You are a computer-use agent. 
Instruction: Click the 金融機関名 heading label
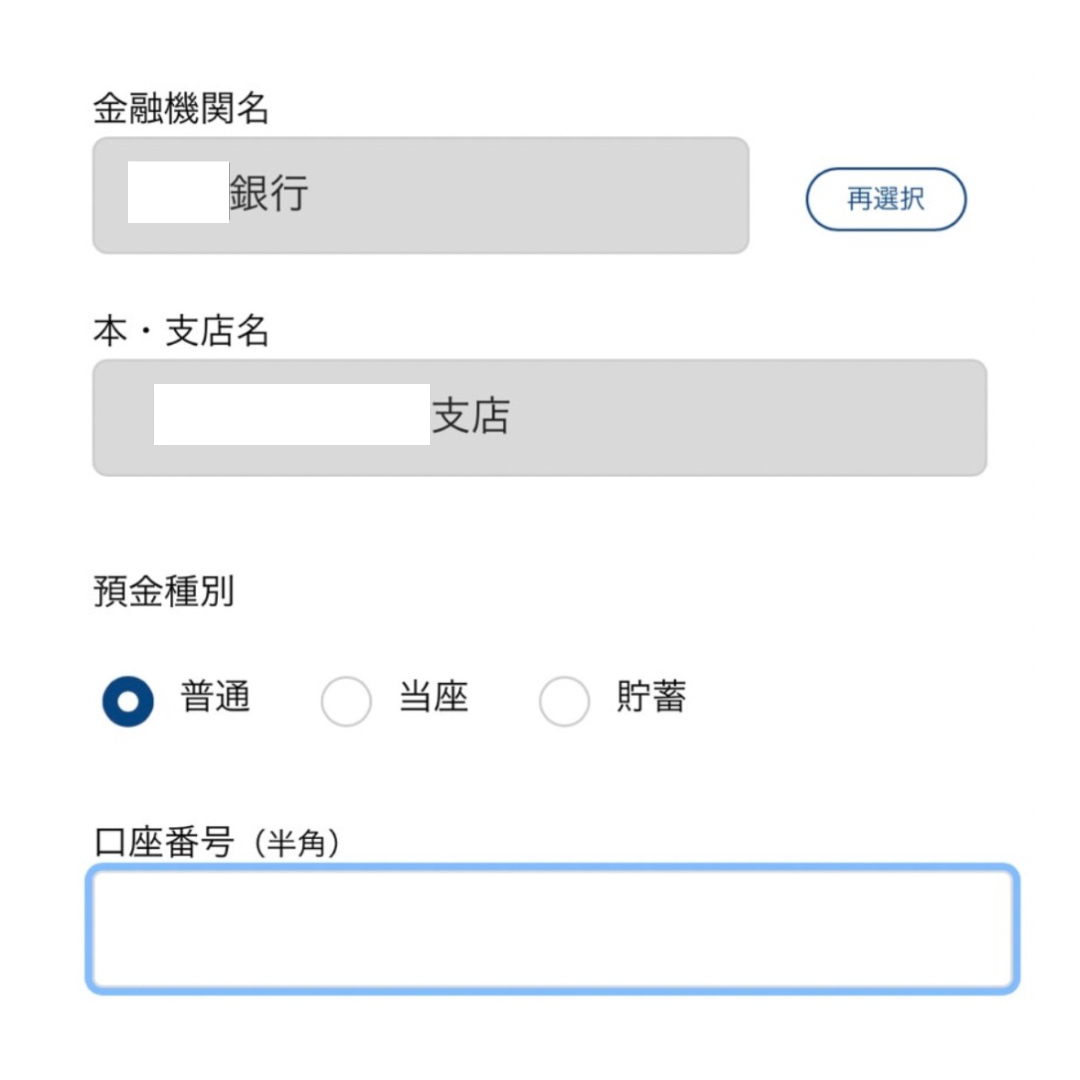(x=181, y=109)
